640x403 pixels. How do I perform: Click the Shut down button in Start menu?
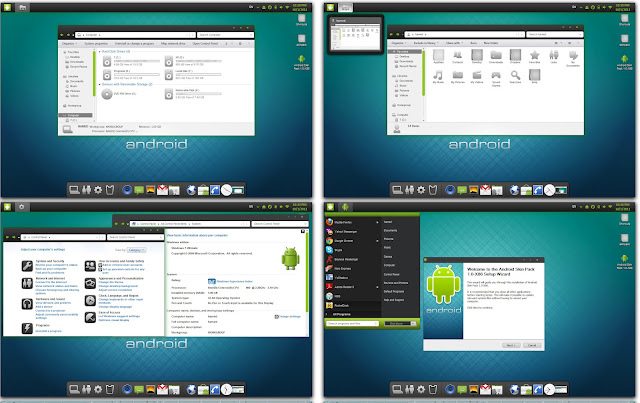click(397, 323)
